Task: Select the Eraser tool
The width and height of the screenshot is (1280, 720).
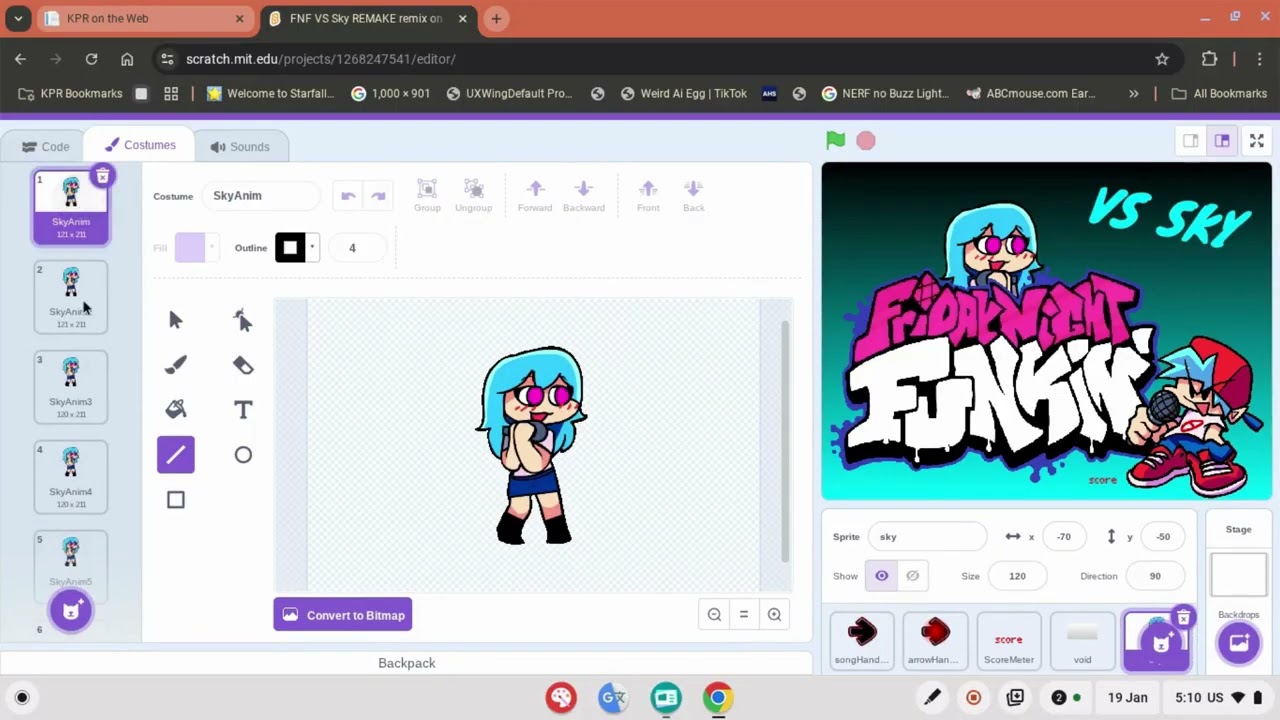Action: tap(243, 365)
